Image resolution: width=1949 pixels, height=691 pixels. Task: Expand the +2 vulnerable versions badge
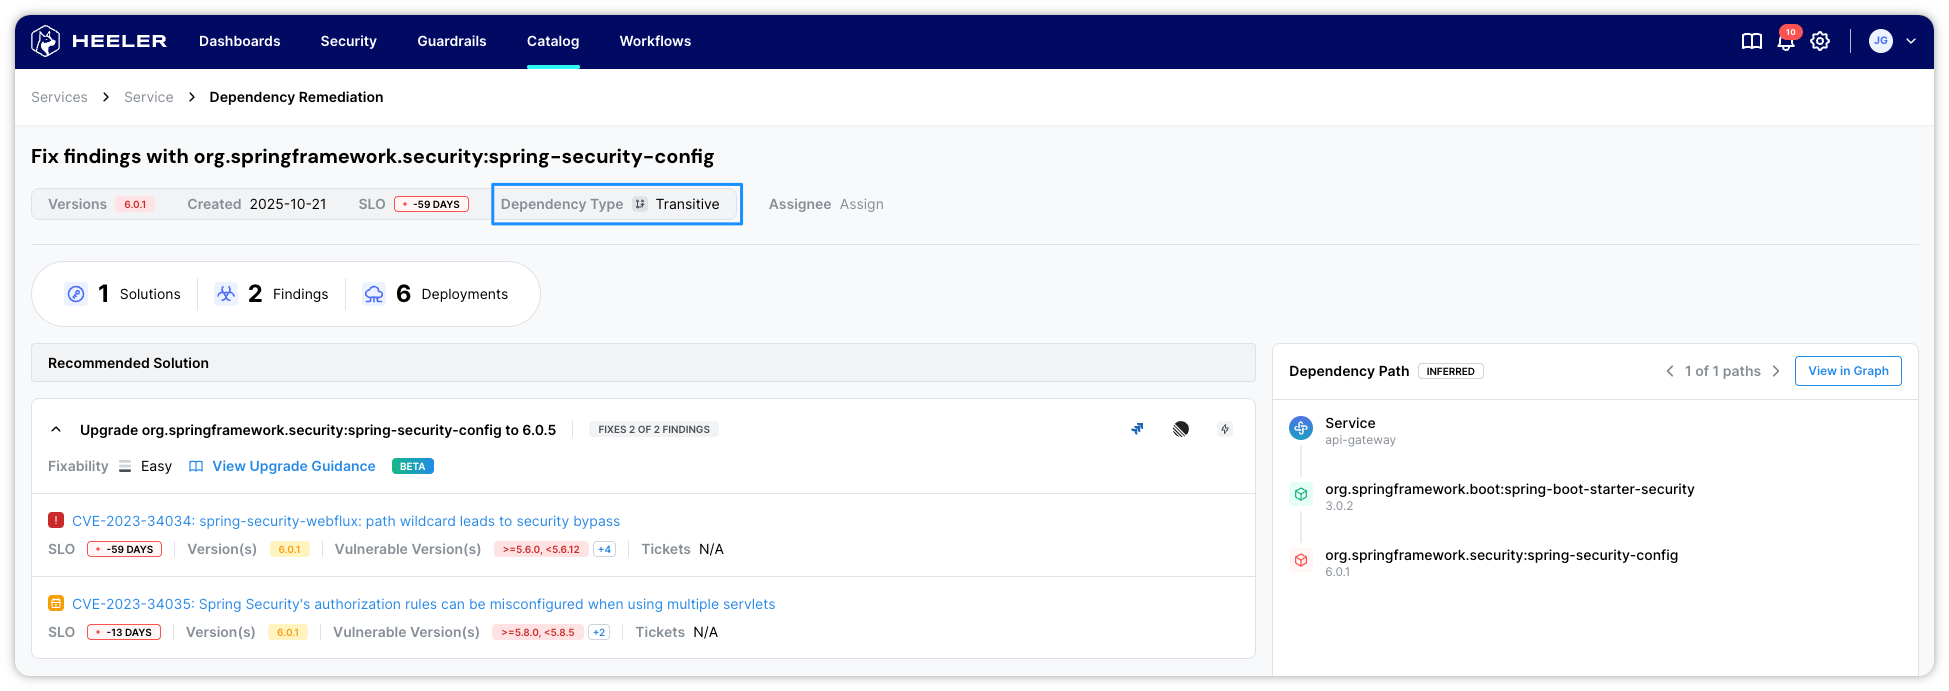(599, 632)
